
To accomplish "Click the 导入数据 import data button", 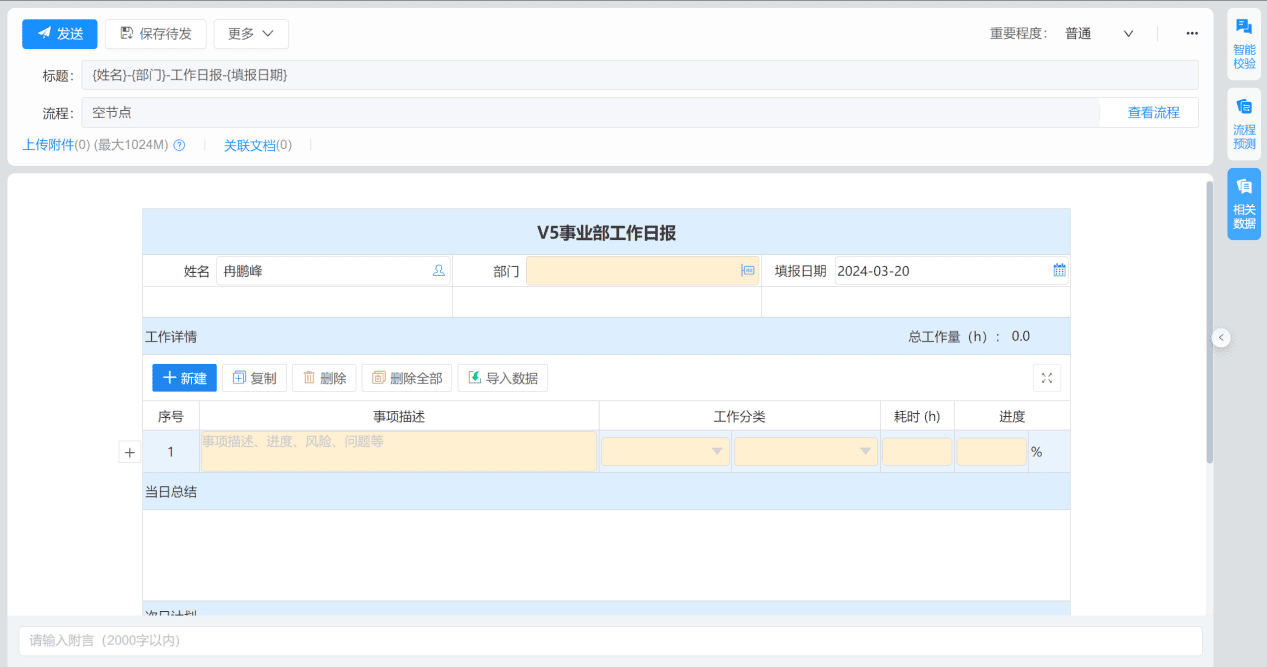I will point(503,378).
